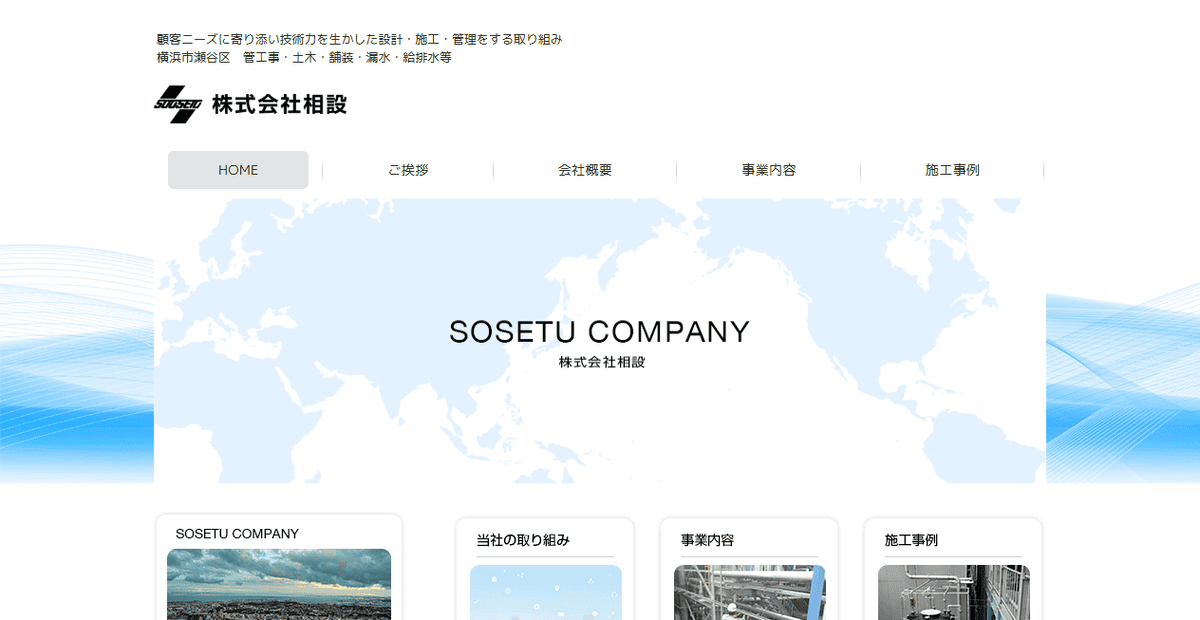The width and height of the screenshot is (1200, 620).
Task: Click the SOSETU COMPANY title in the leftmost card
Action: (235, 533)
